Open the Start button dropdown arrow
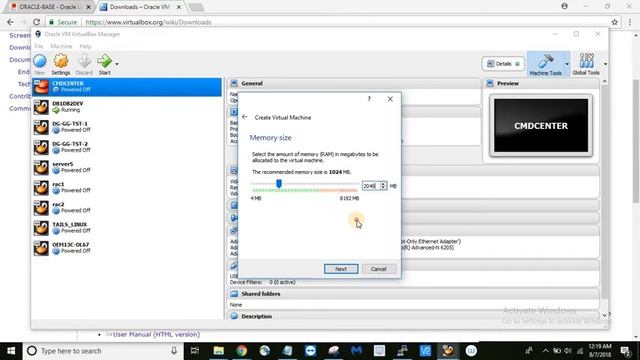Screen dimensions: 640x360 tap(117, 64)
